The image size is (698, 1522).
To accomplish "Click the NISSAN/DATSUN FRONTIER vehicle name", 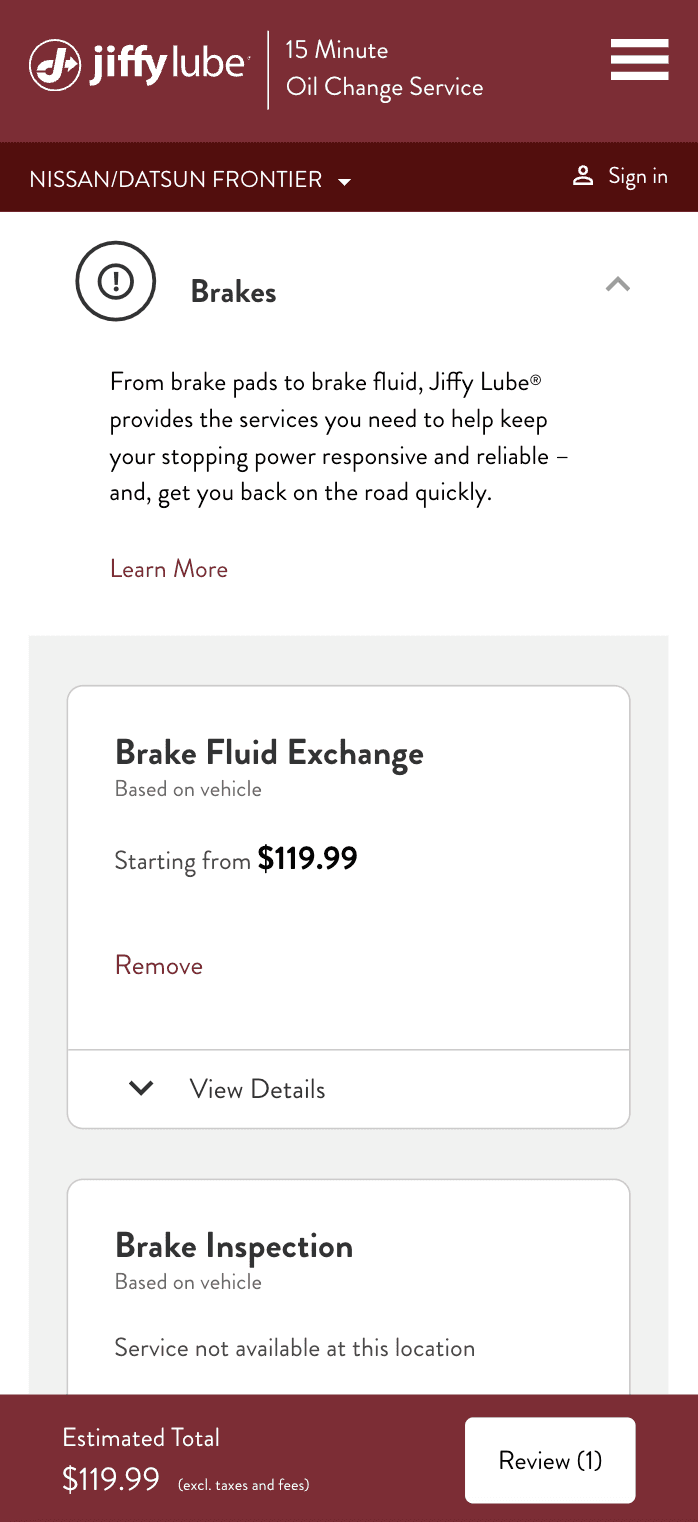I will pyautogui.click(x=176, y=180).
